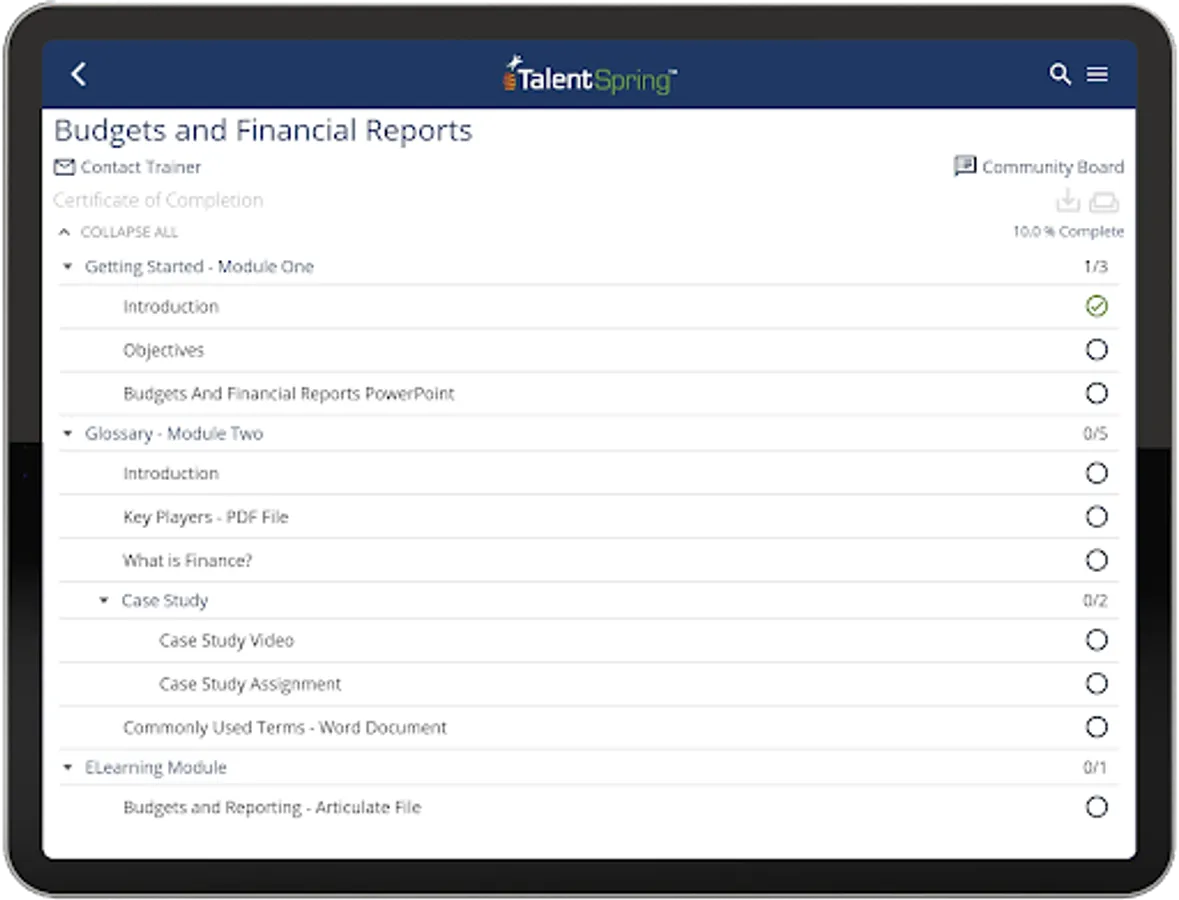
Task: Click Glossary - Module Two title
Action: (174, 434)
